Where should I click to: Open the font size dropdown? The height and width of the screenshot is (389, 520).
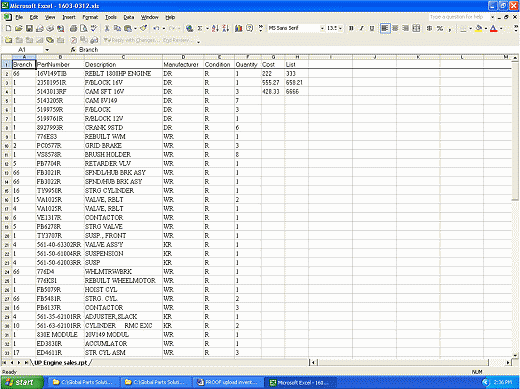point(340,29)
